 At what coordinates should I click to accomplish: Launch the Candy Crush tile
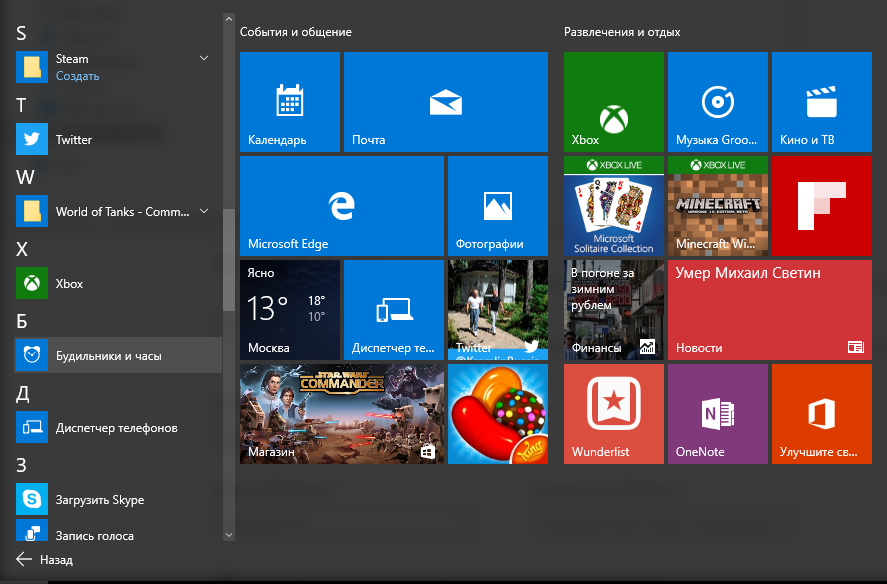click(x=498, y=414)
